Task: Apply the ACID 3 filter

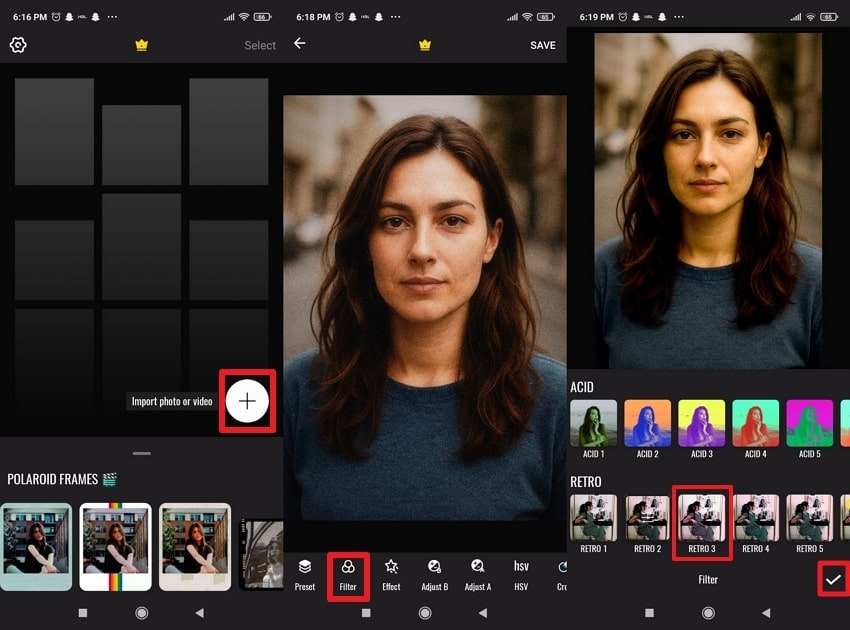Action: (x=701, y=429)
